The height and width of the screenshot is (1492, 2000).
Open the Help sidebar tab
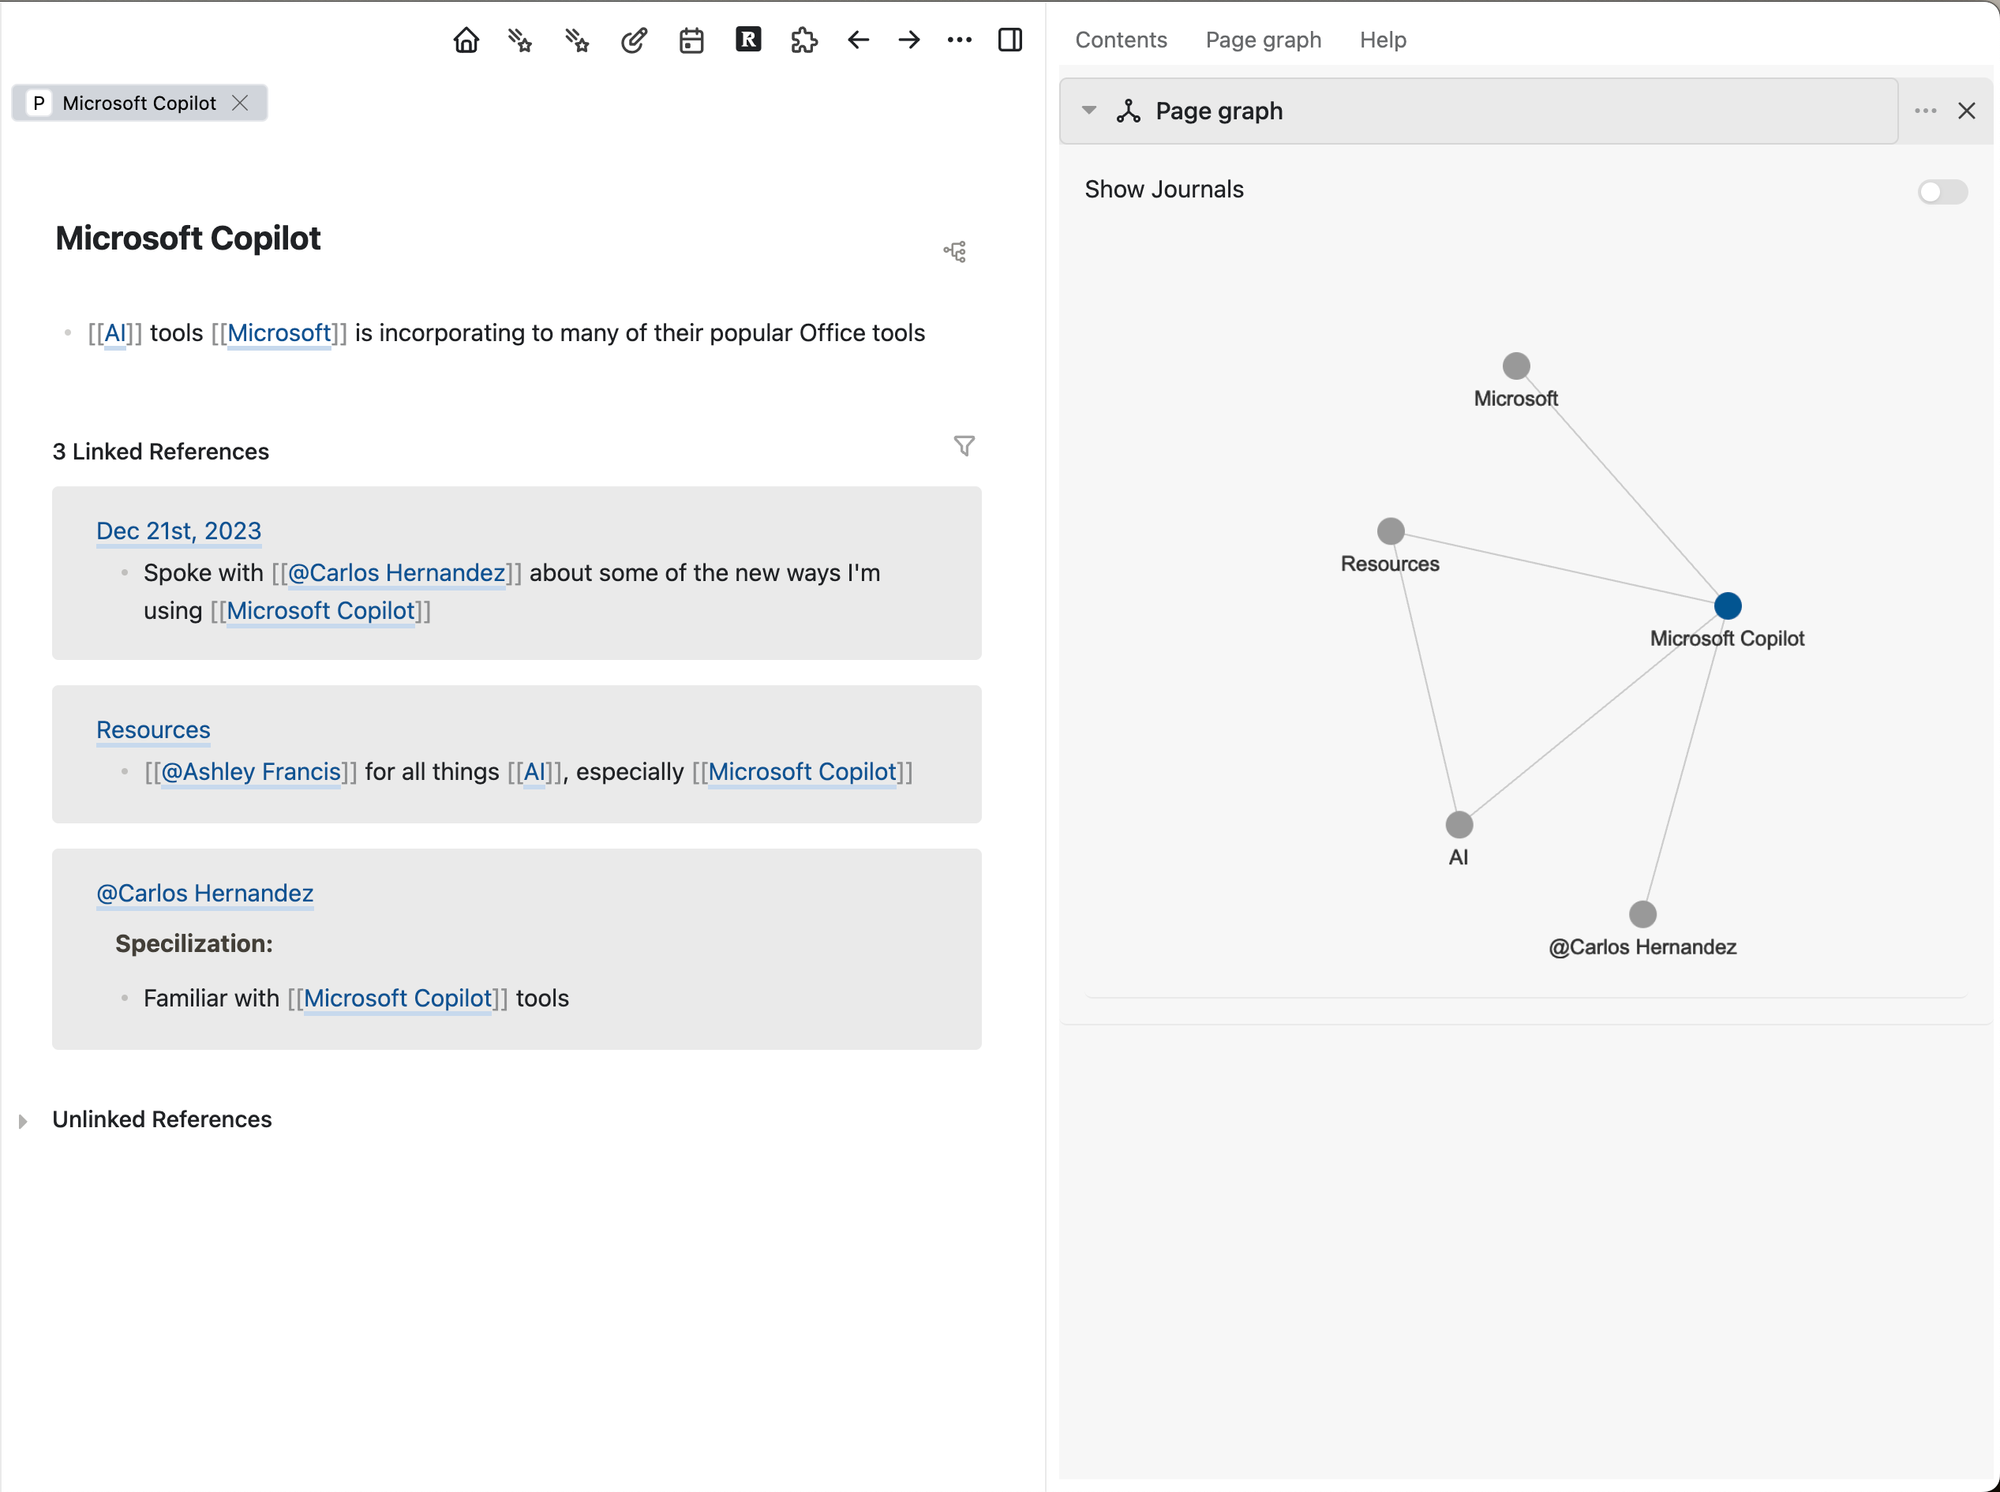click(1383, 40)
